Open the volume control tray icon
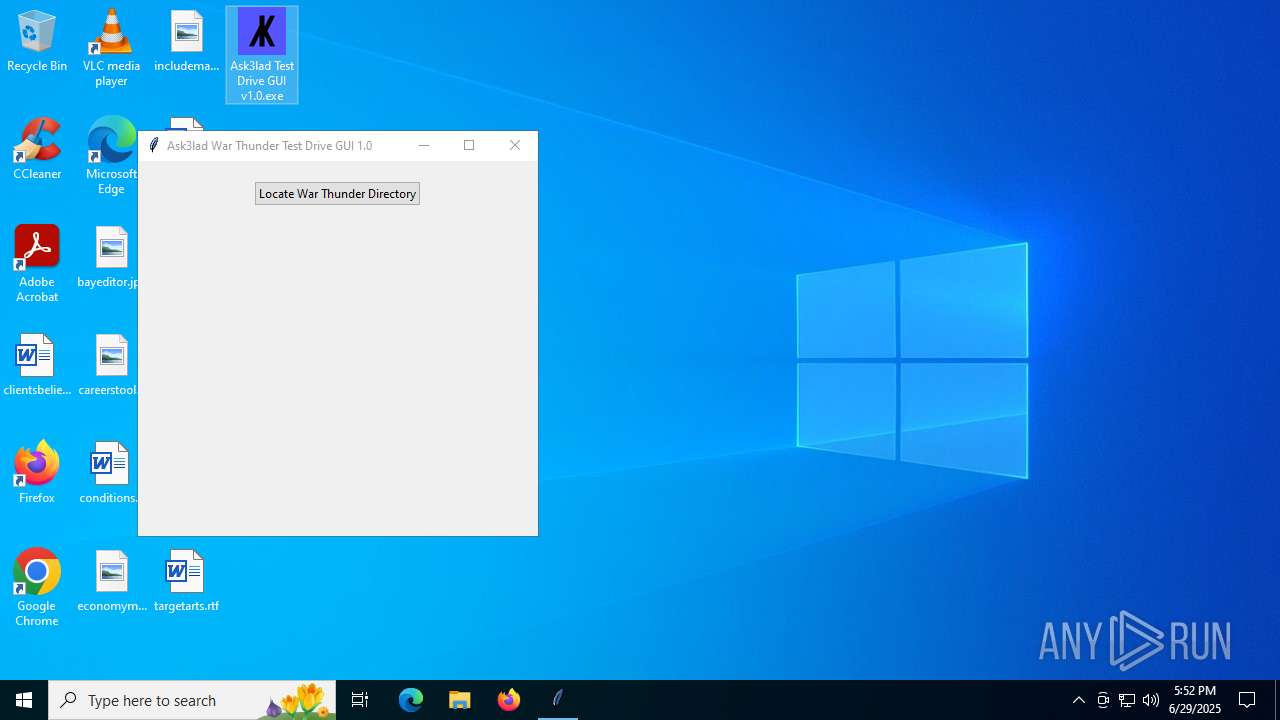This screenshot has width=1280, height=720. pos(1151,700)
